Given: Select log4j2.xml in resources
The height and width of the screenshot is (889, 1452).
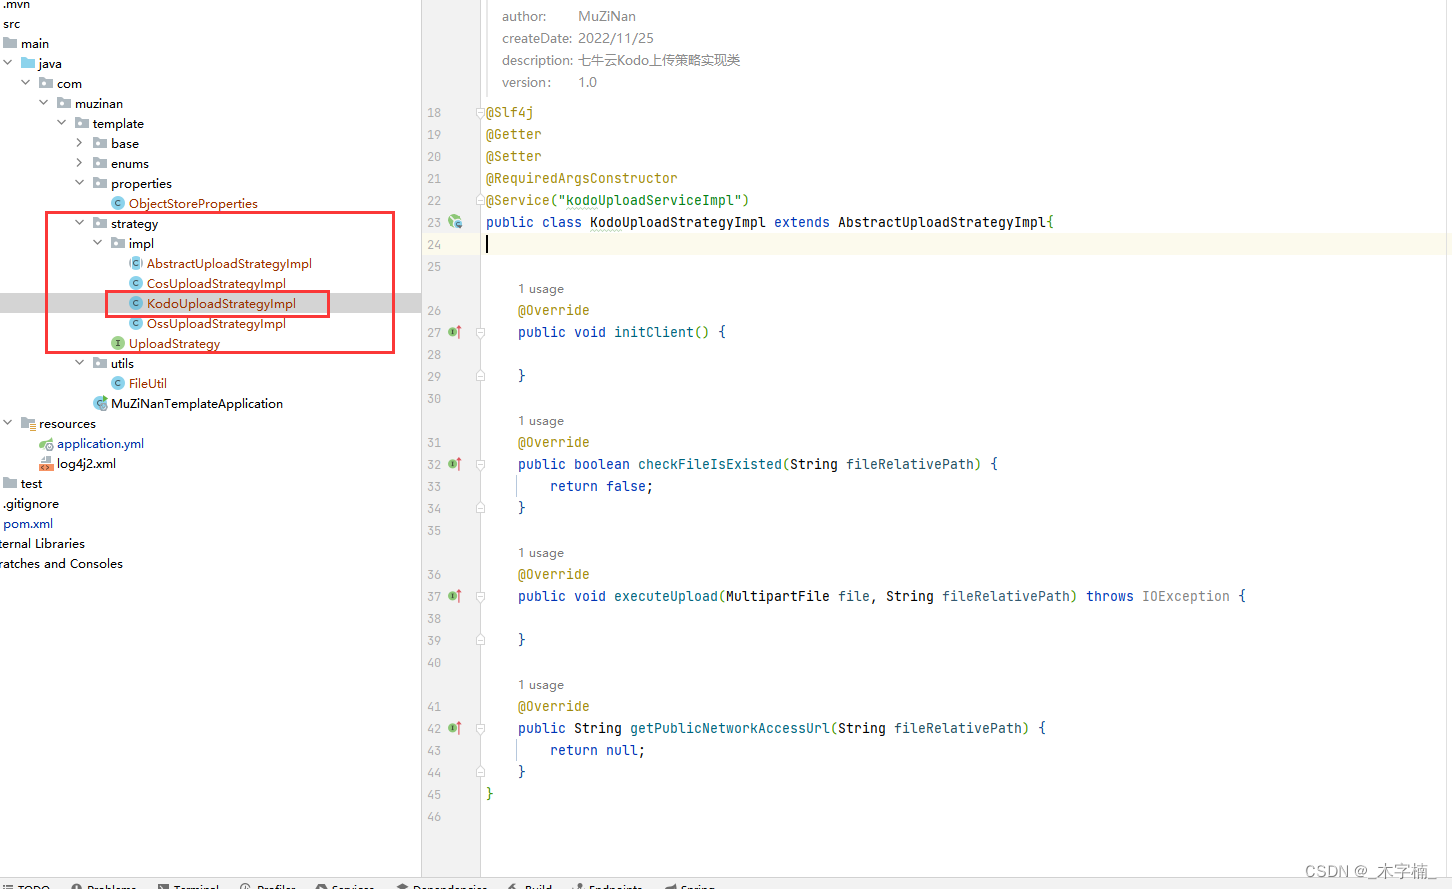Looking at the screenshot, I should [86, 463].
